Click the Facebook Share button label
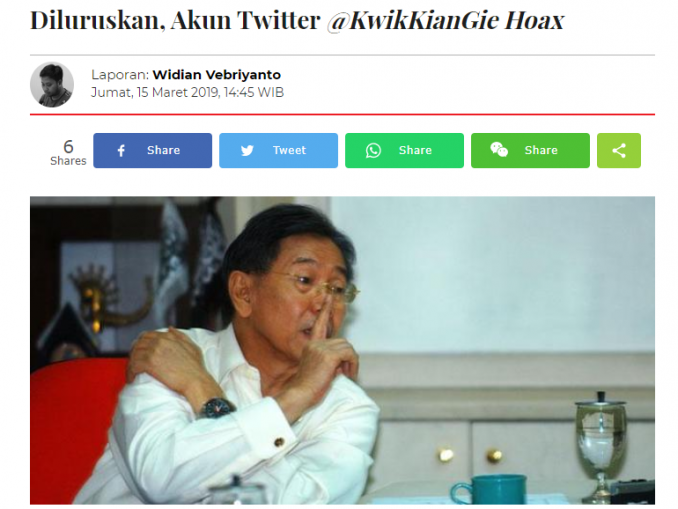 pyautogui.click(x=163, y=150)
